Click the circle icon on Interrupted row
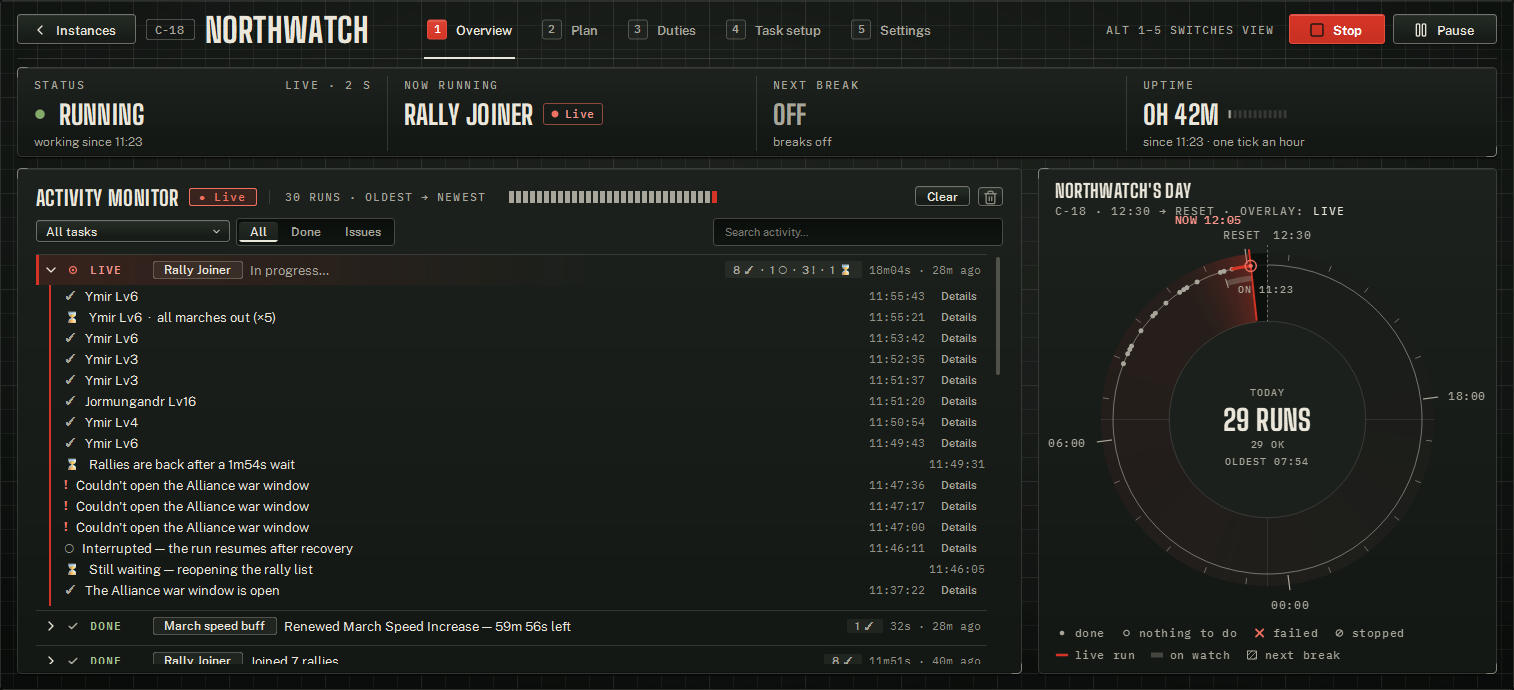 click(x=69, y=548)
